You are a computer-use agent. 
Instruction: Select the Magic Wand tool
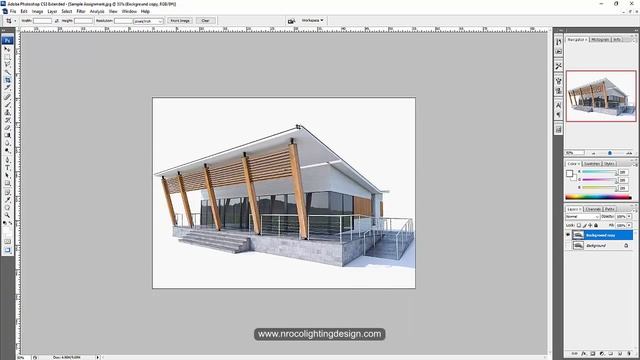(7, 72)
